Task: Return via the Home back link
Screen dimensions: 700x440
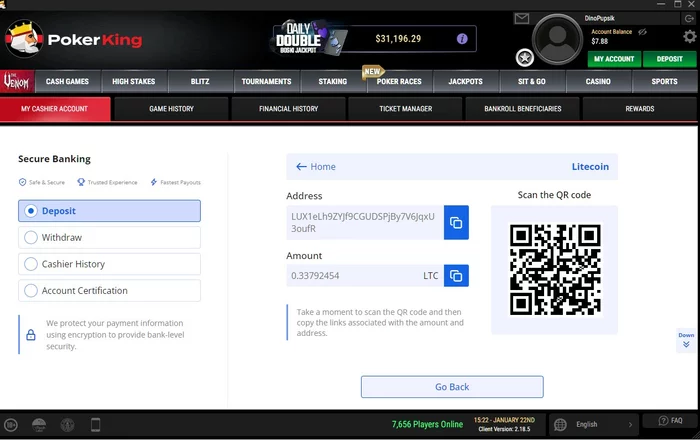Action: click(x=316, y=167)
